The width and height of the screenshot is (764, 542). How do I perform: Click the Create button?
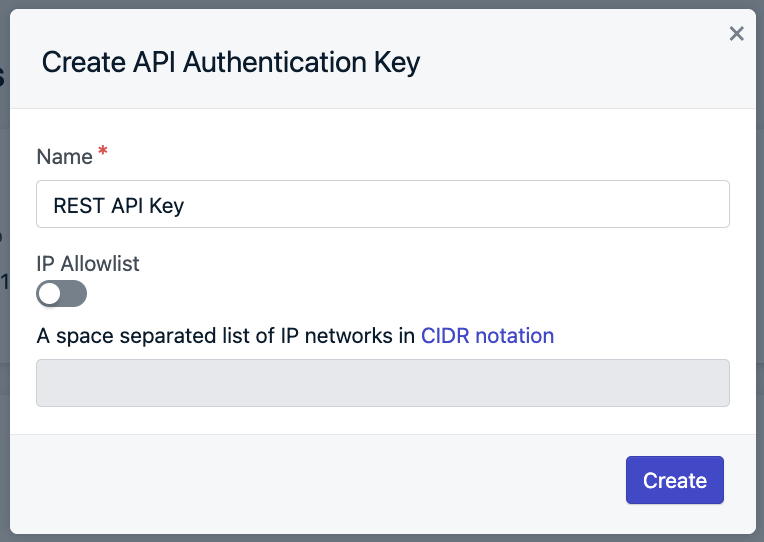point(674,480)
